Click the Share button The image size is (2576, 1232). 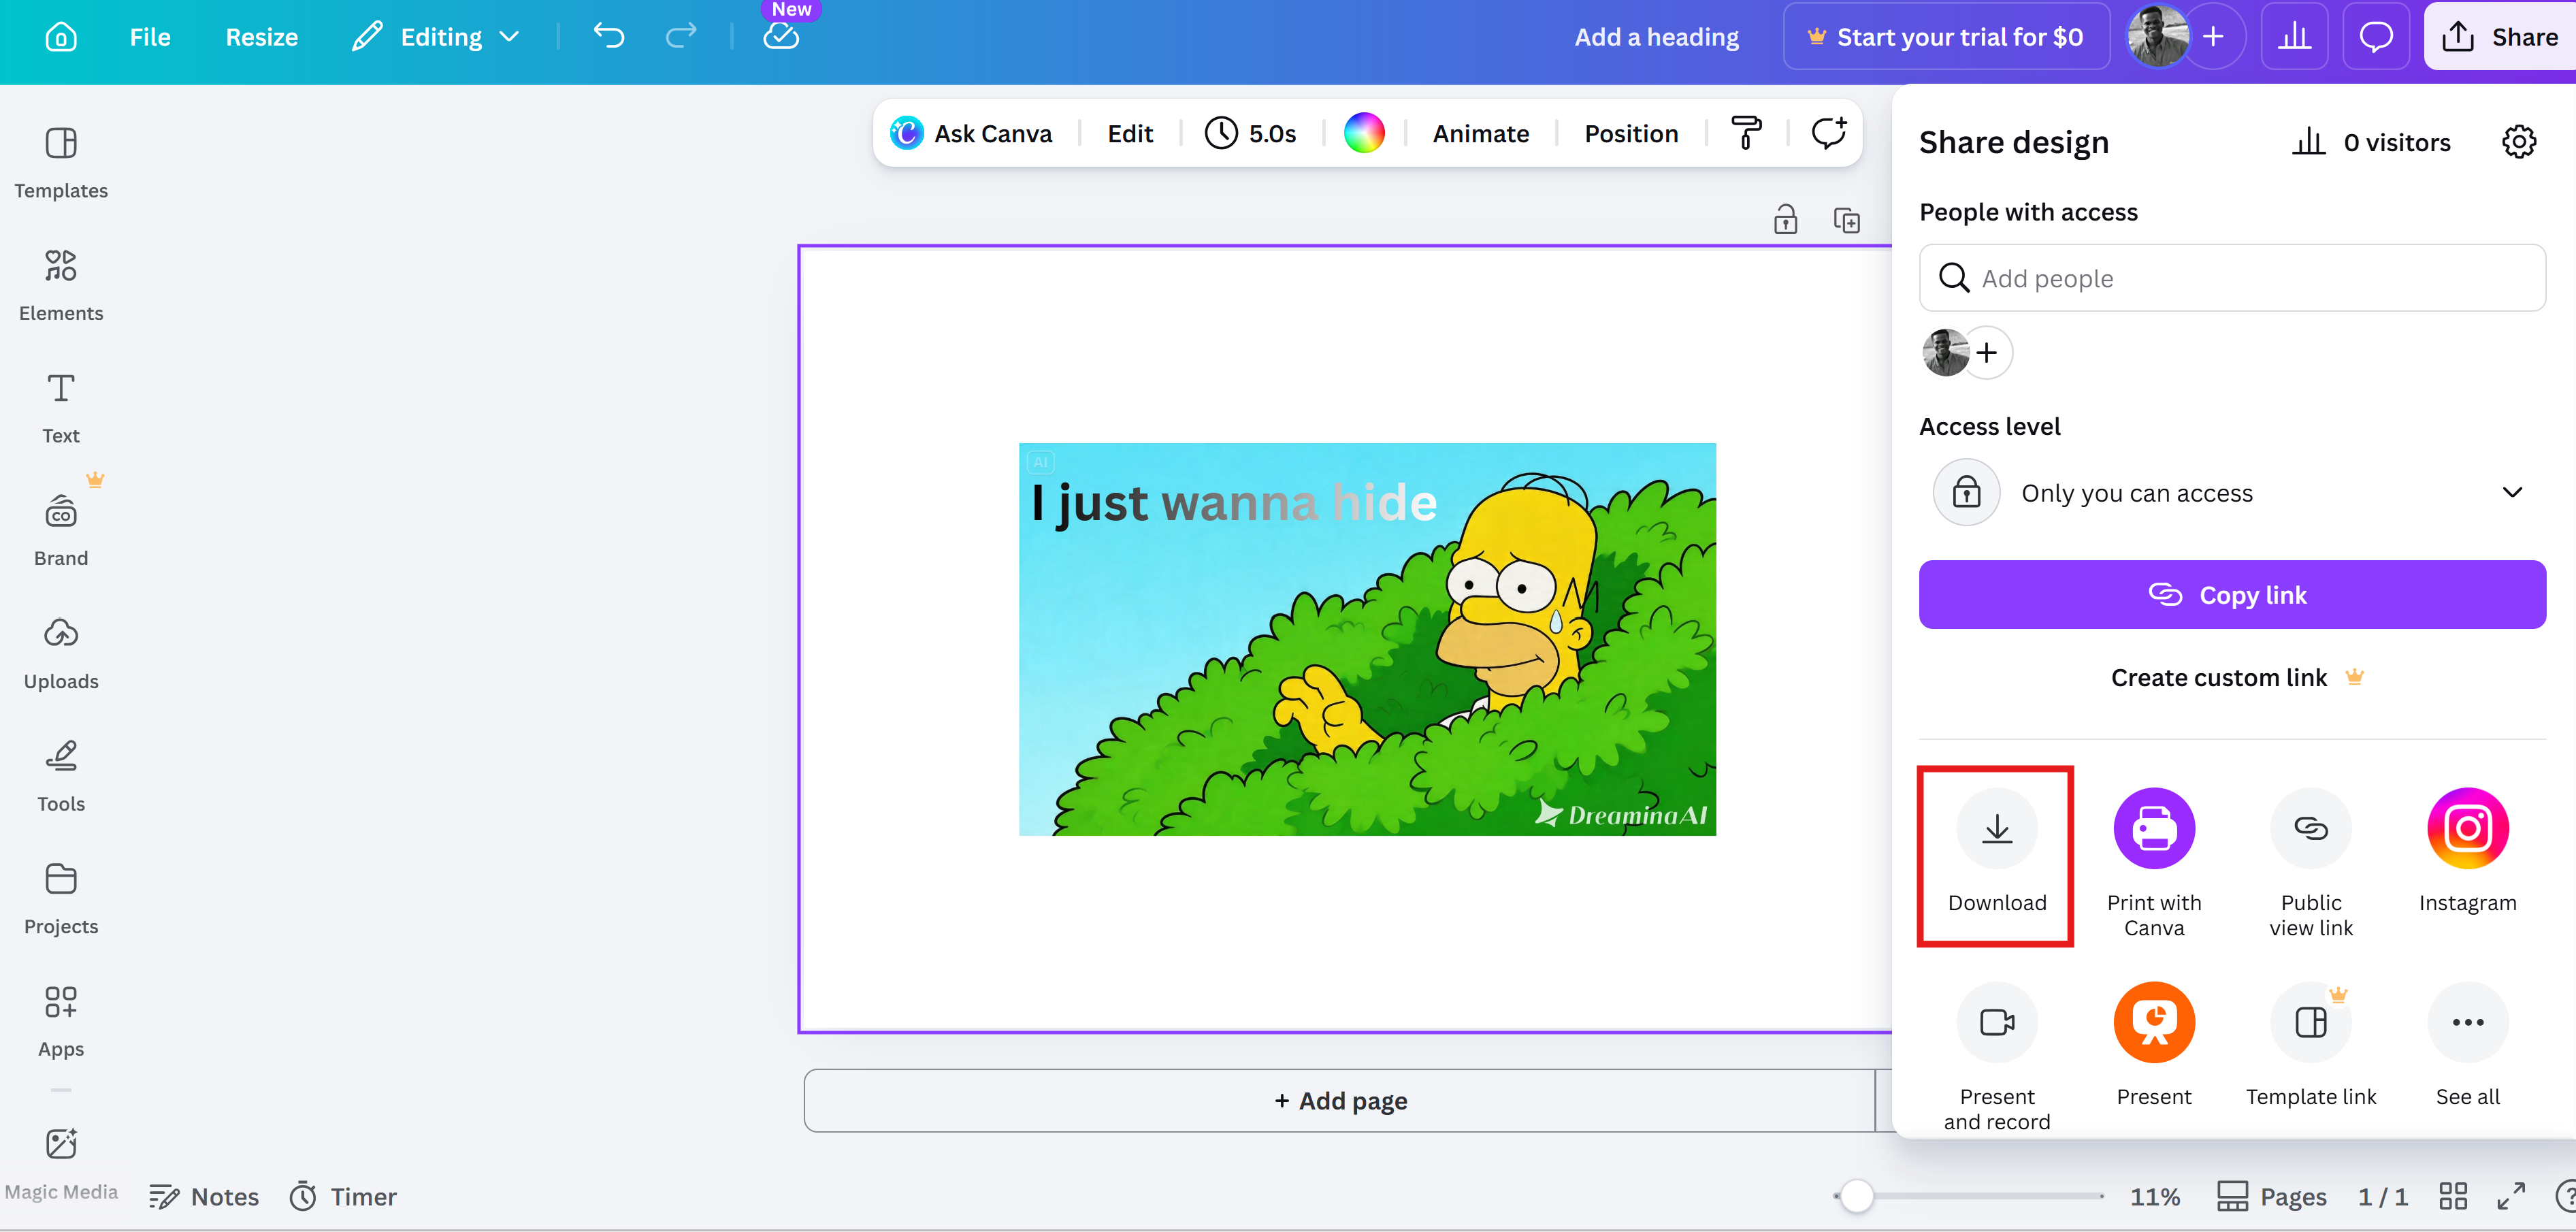coord(2499,37)
